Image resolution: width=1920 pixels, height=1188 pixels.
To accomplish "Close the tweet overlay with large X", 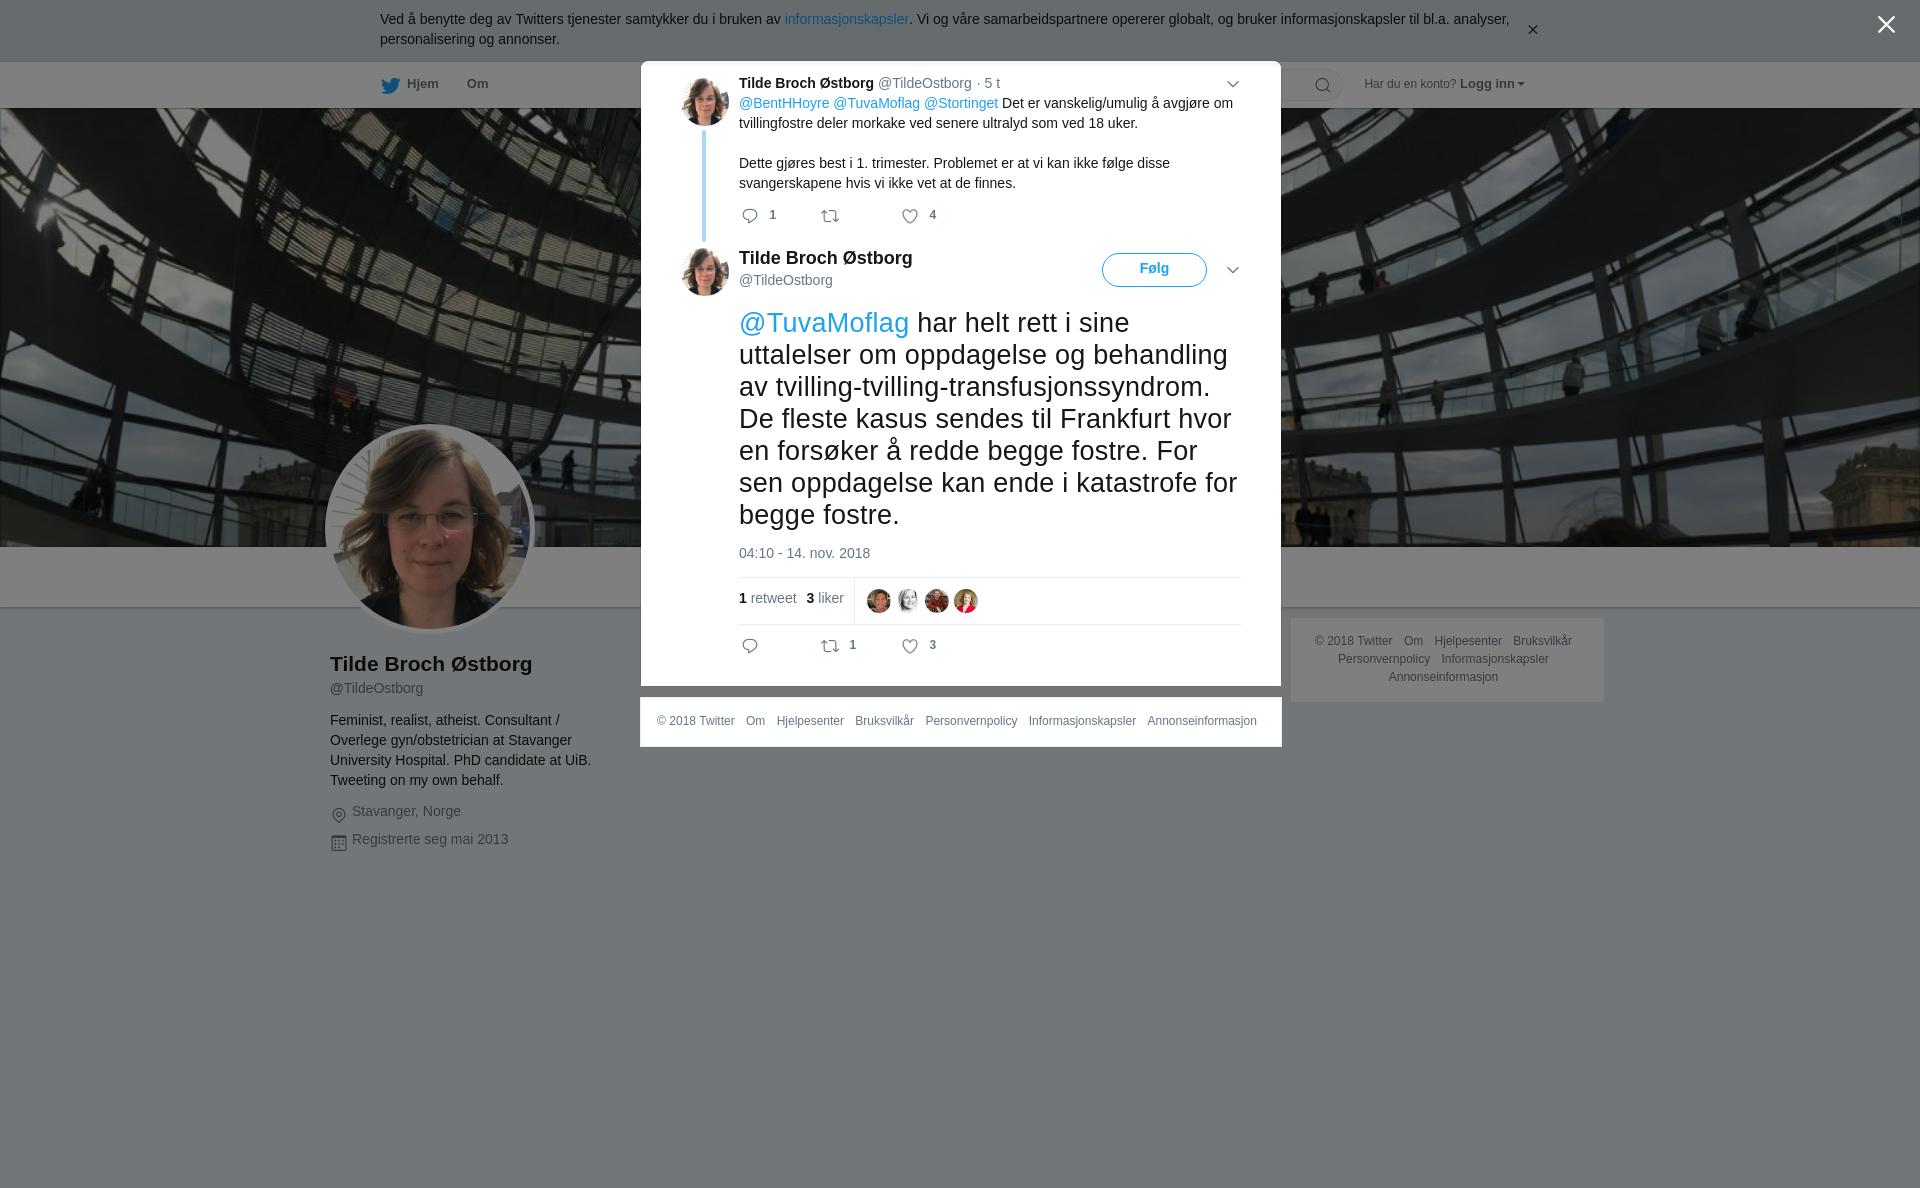I will 1886,25.
